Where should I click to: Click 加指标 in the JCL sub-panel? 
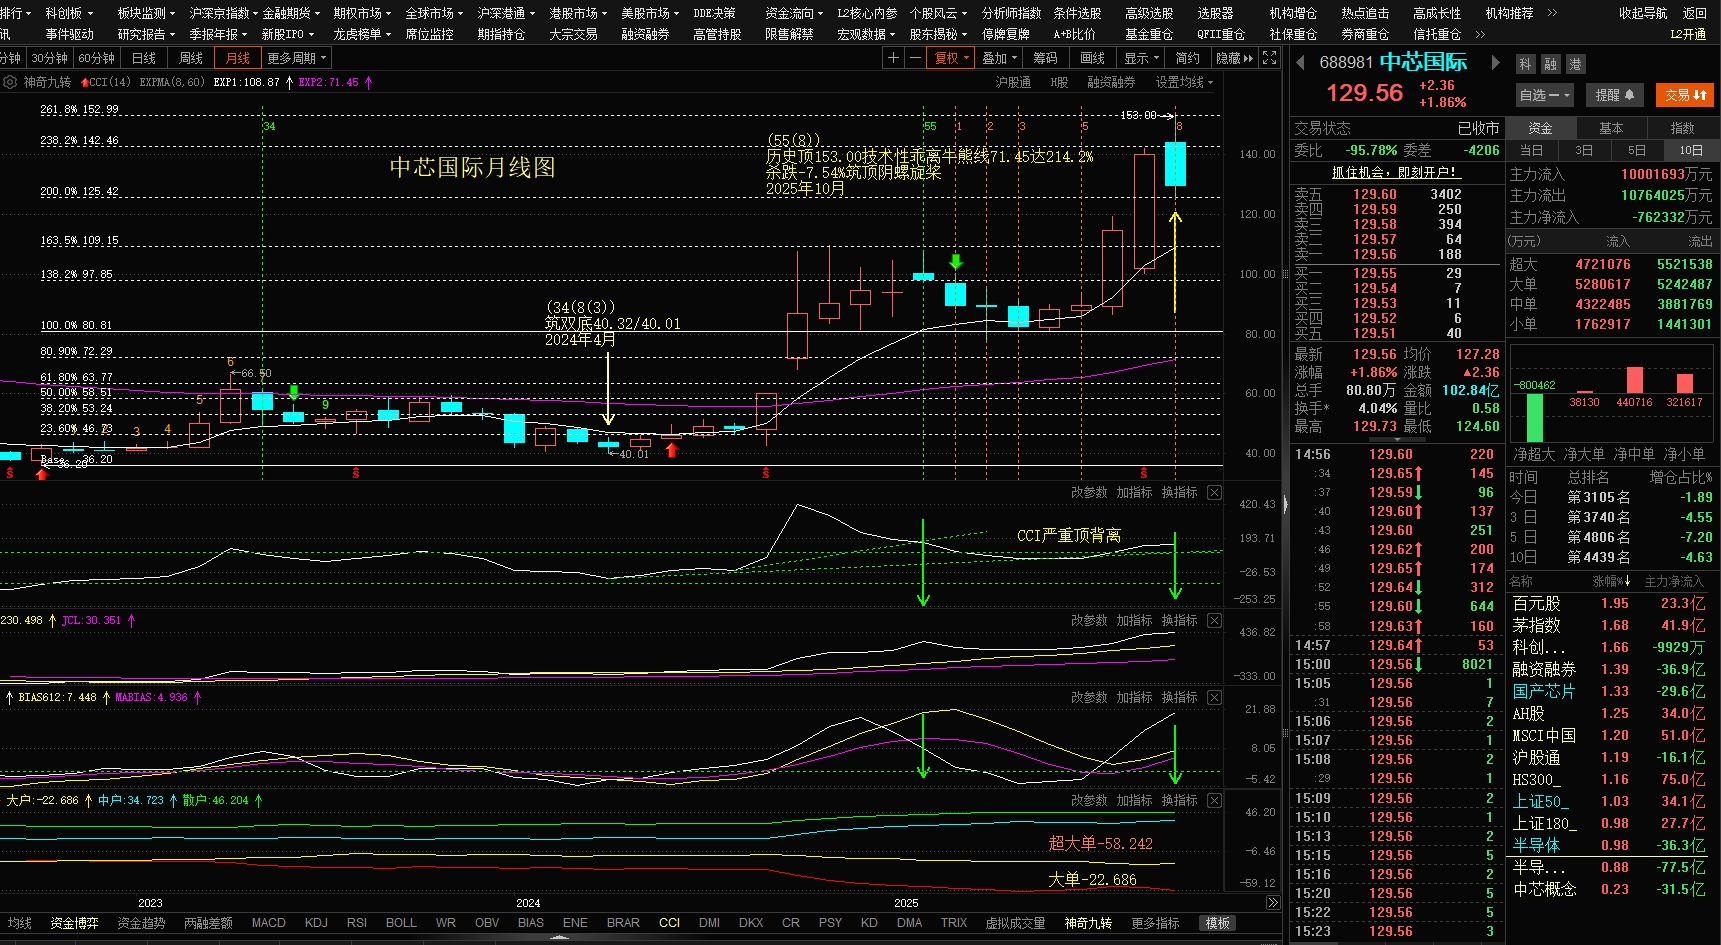coord(1134,621)
